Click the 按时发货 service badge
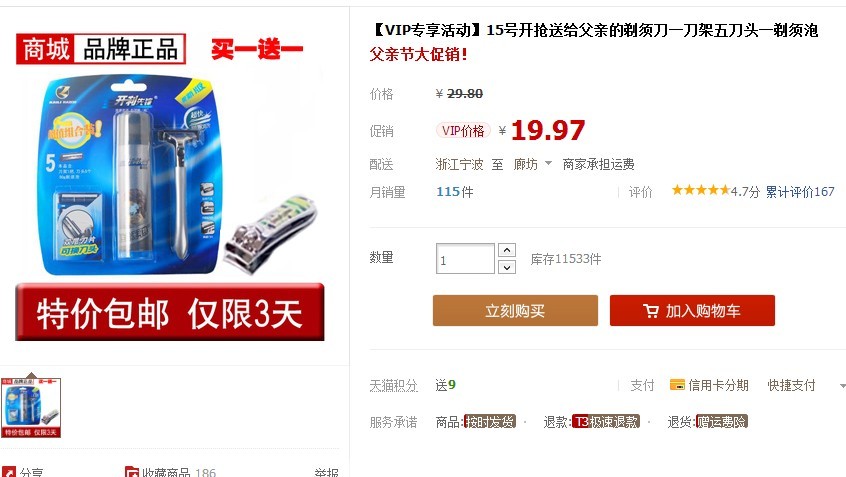The width and height of the screenshot is (846, 477). point(490,421)
